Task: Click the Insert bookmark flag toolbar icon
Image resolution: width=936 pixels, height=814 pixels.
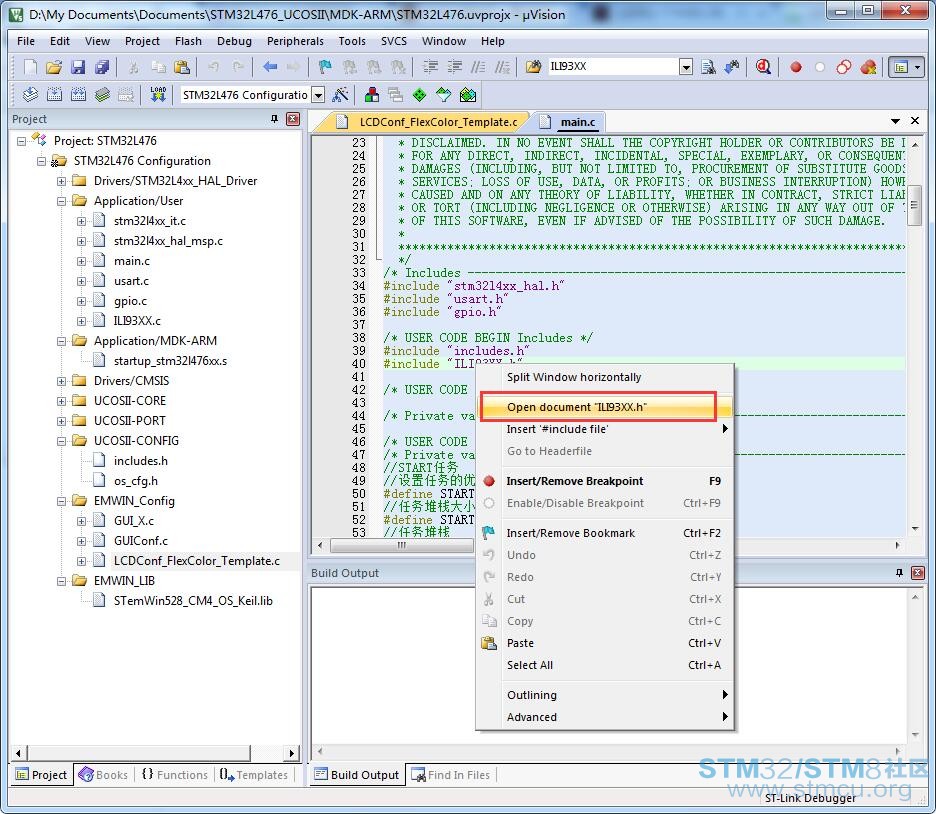Action: click(325, 67)
